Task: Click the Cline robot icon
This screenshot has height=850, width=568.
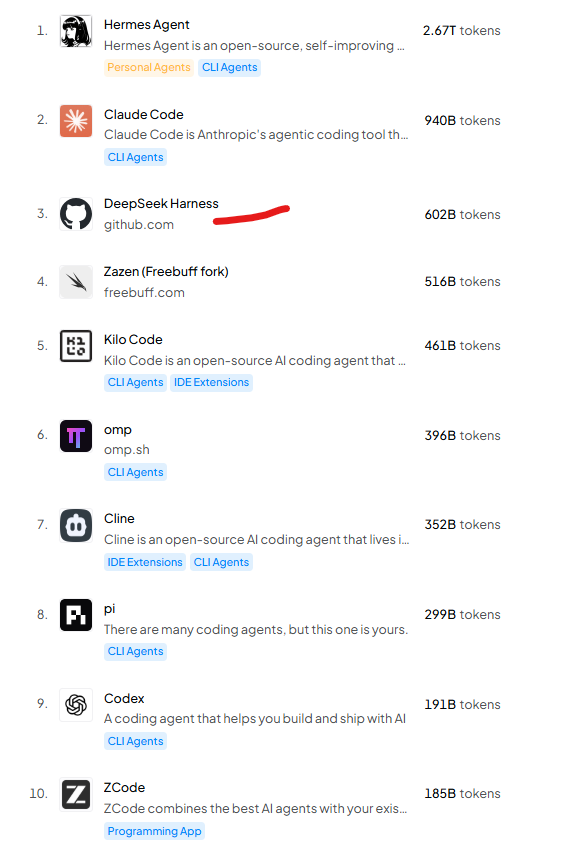Action: coord(76,525)
